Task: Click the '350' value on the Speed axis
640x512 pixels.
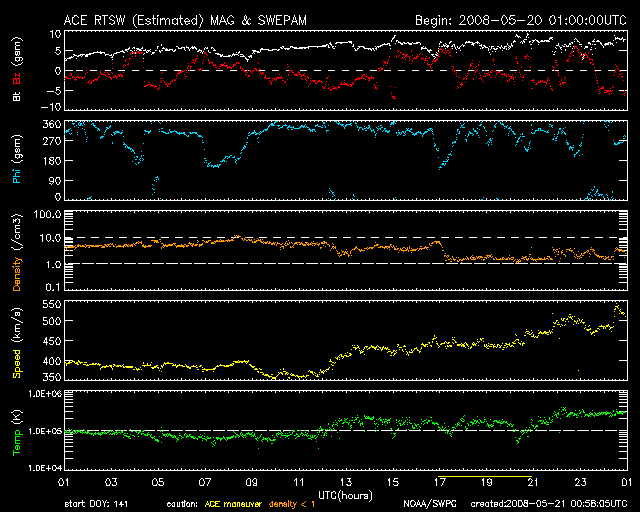Action: click(51, 377)
